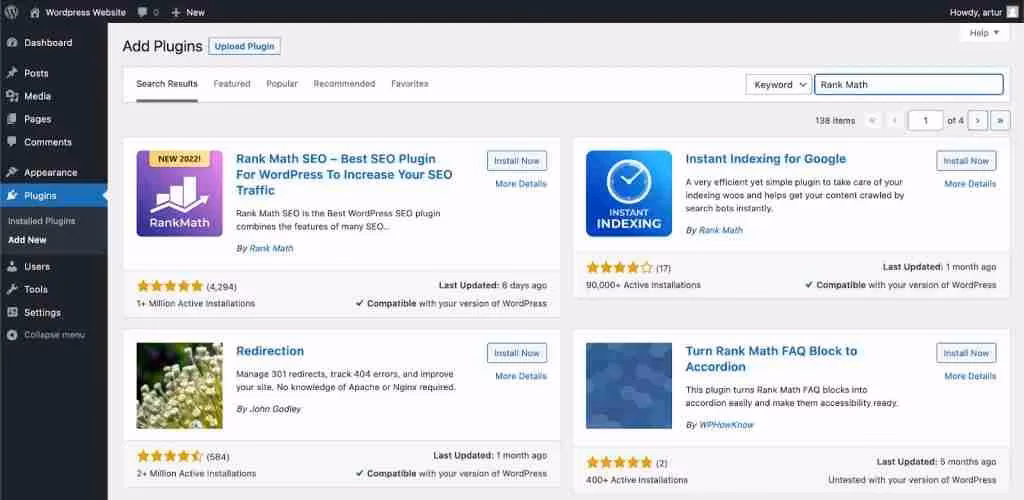Go to the next results page
1024x500 pixels.
pyautogui.click(x=978, y=120)
